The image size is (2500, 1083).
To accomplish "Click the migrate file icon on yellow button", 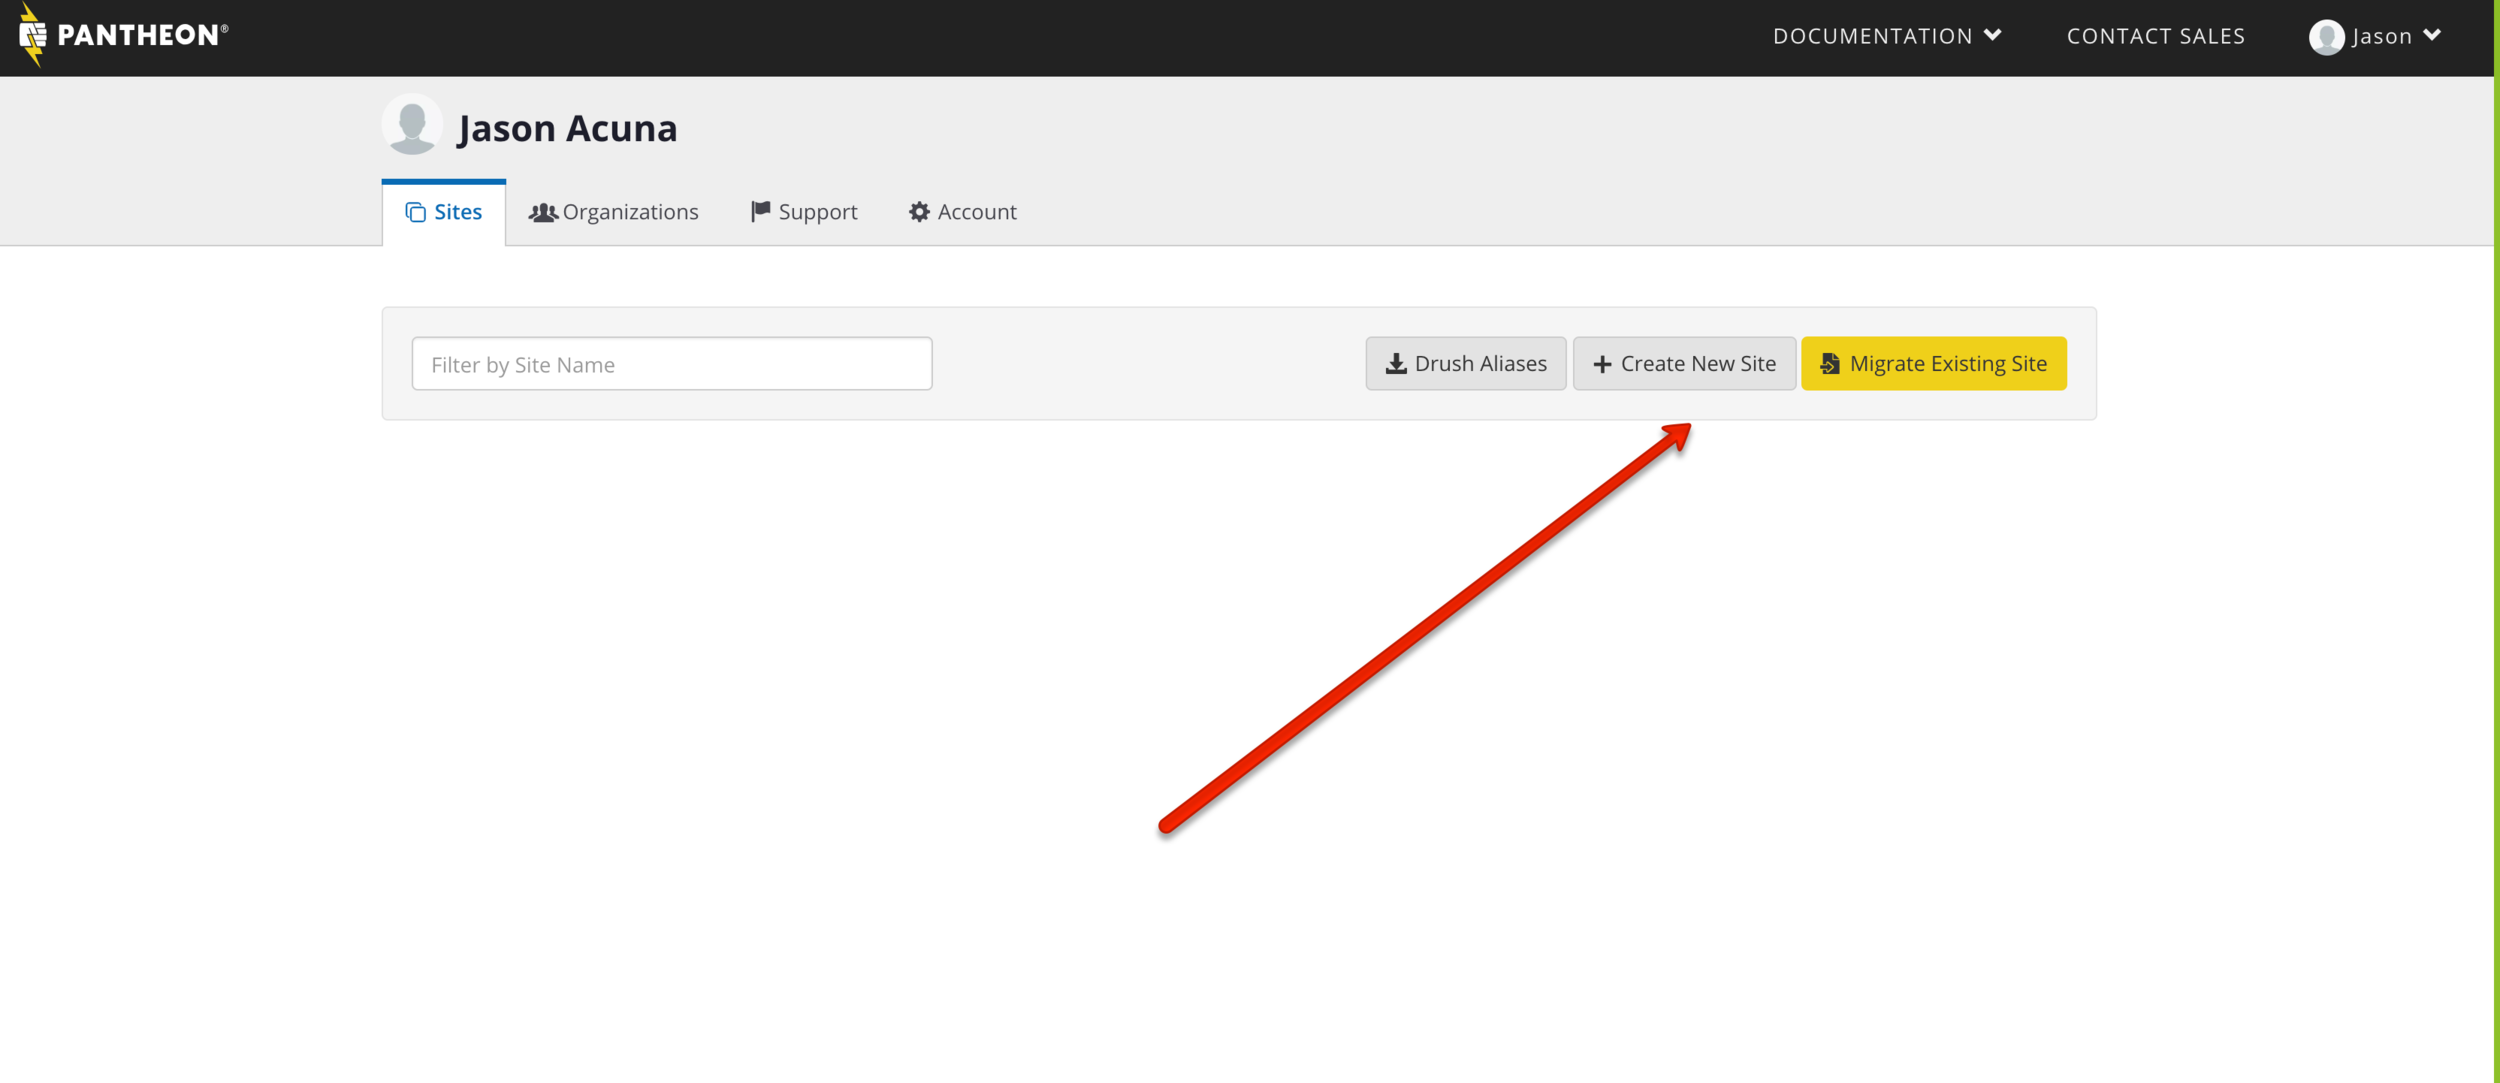I will pos(1830,364).
